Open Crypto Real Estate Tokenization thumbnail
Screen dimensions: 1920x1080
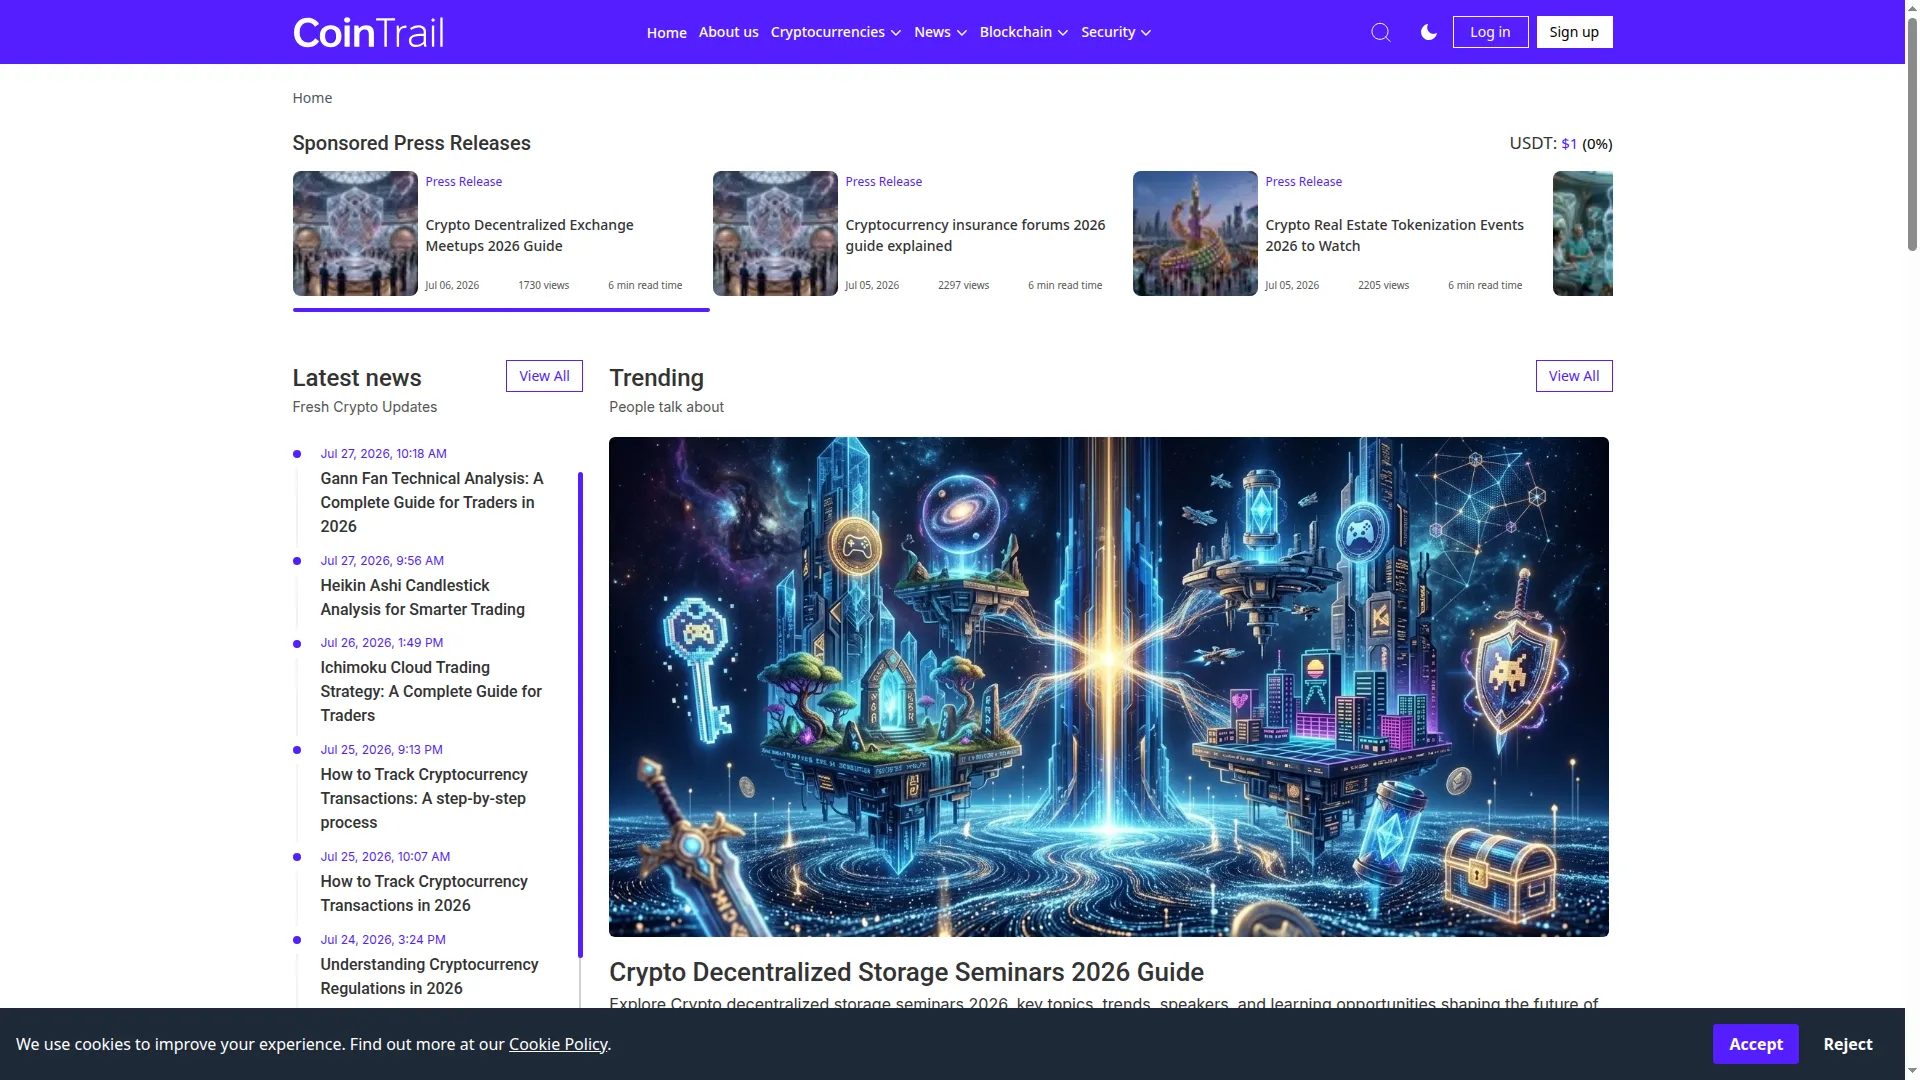pyautogui.click(x=1195, y=233)
